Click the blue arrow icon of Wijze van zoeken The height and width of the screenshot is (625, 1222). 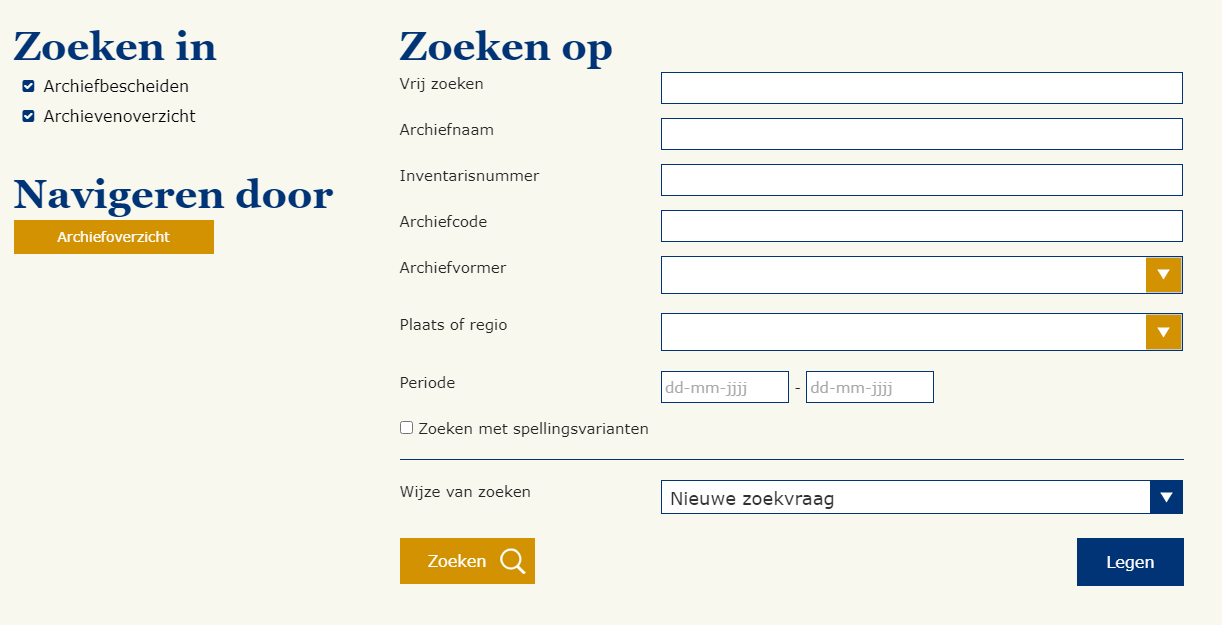(1166, 497)
